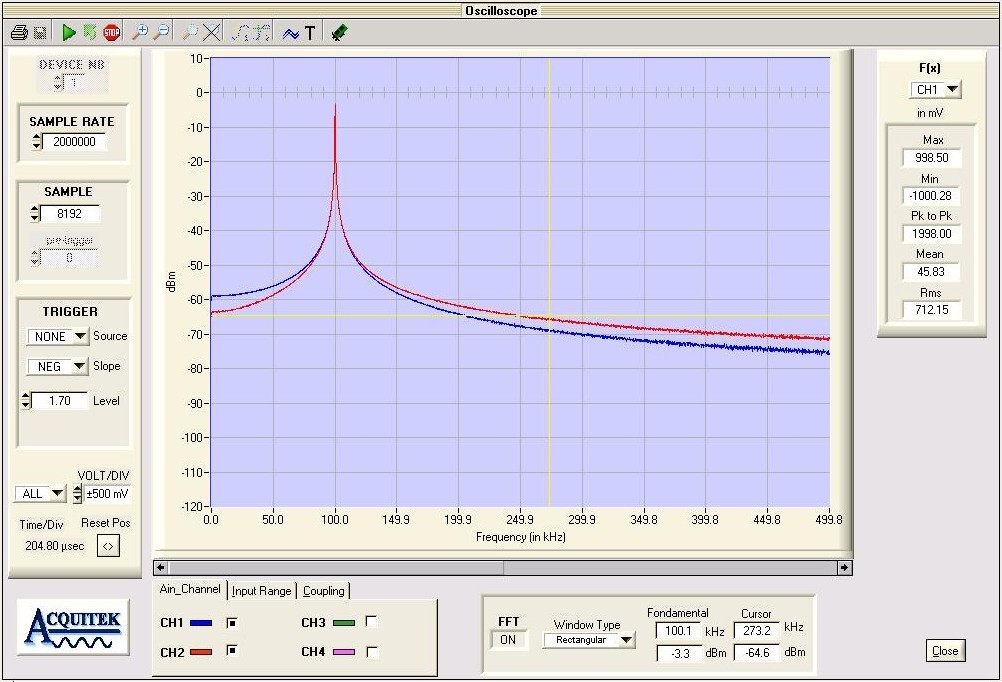Viewport: 1002px width, 682px height.
Task: Click the Max value field 998.50
Action: pos(932,158)
